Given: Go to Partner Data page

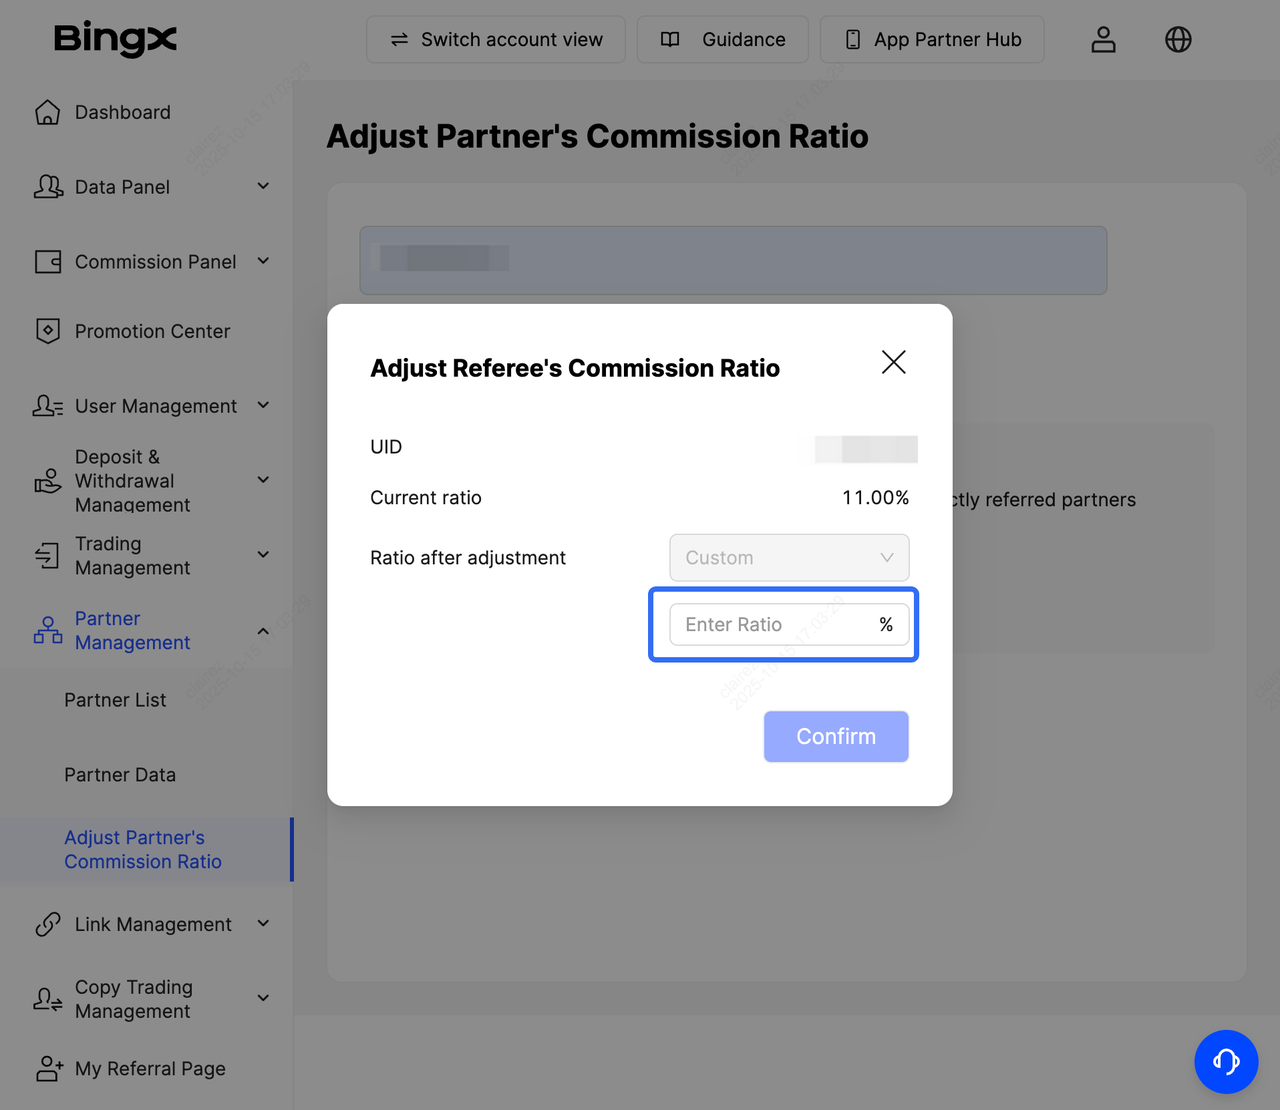Looking at the screenshot, I should coord(120,775).
